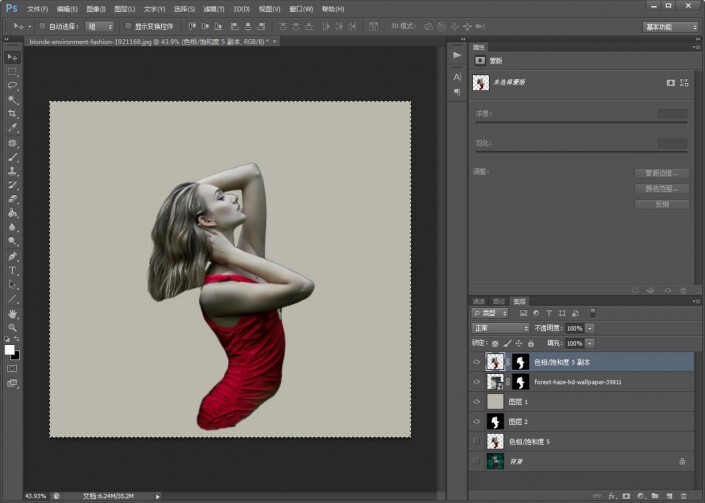Viewport: 705px width, 503px height.
Task: Click the foreground white color swatch
Action: coord(10,349)
